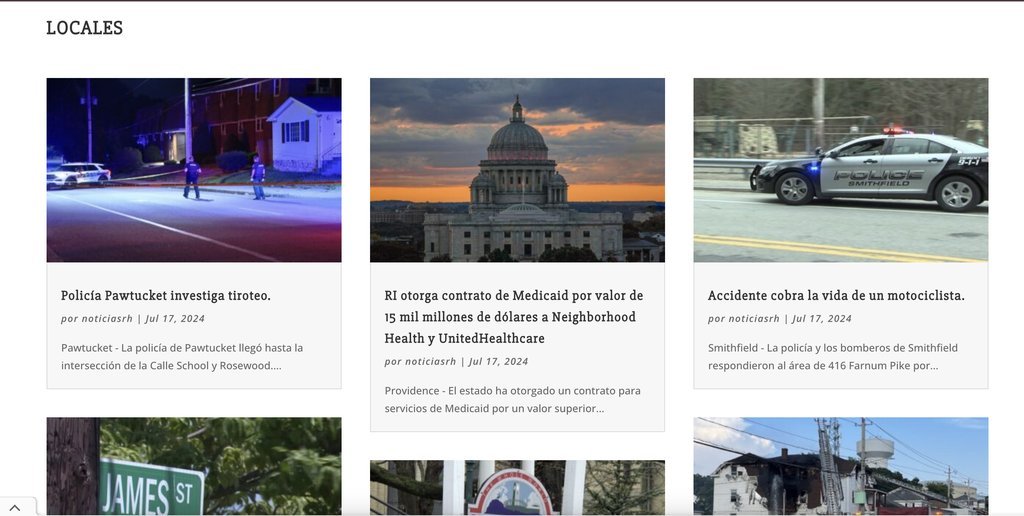The image size is (1024, 516).
Task: Open the town seal article image
Action: [x=517, y=488]
